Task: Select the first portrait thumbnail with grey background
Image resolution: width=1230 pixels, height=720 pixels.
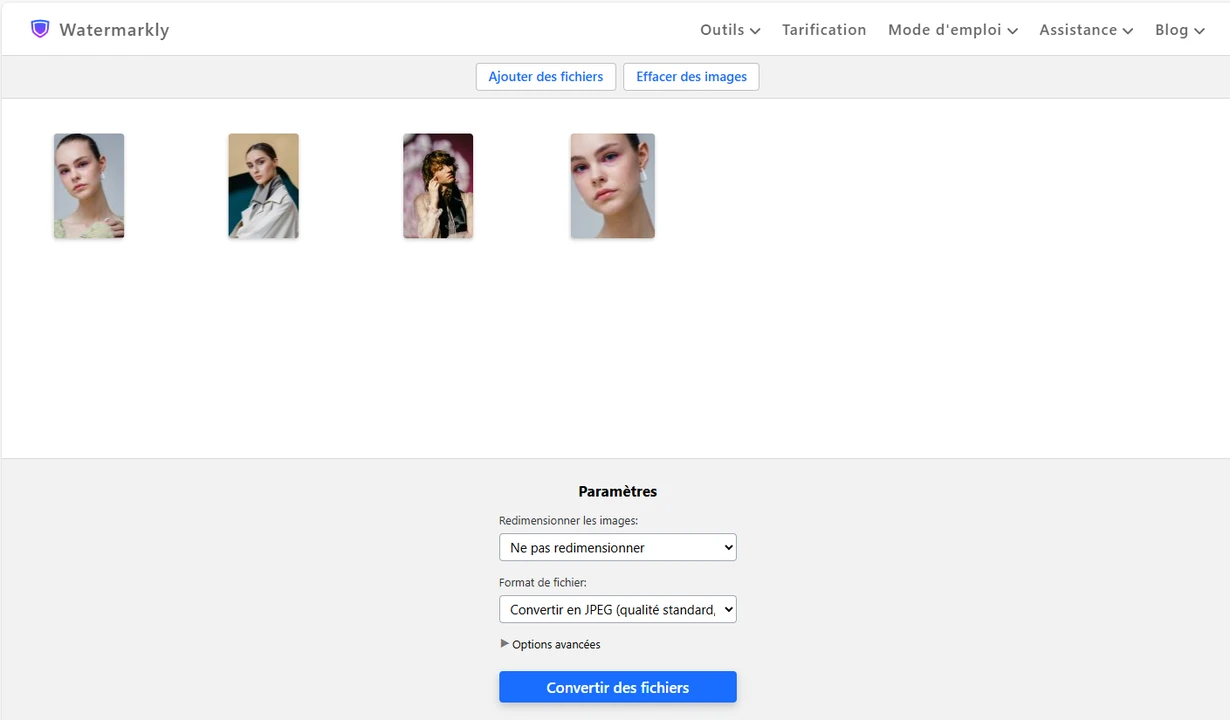Action: click(89, 186)
